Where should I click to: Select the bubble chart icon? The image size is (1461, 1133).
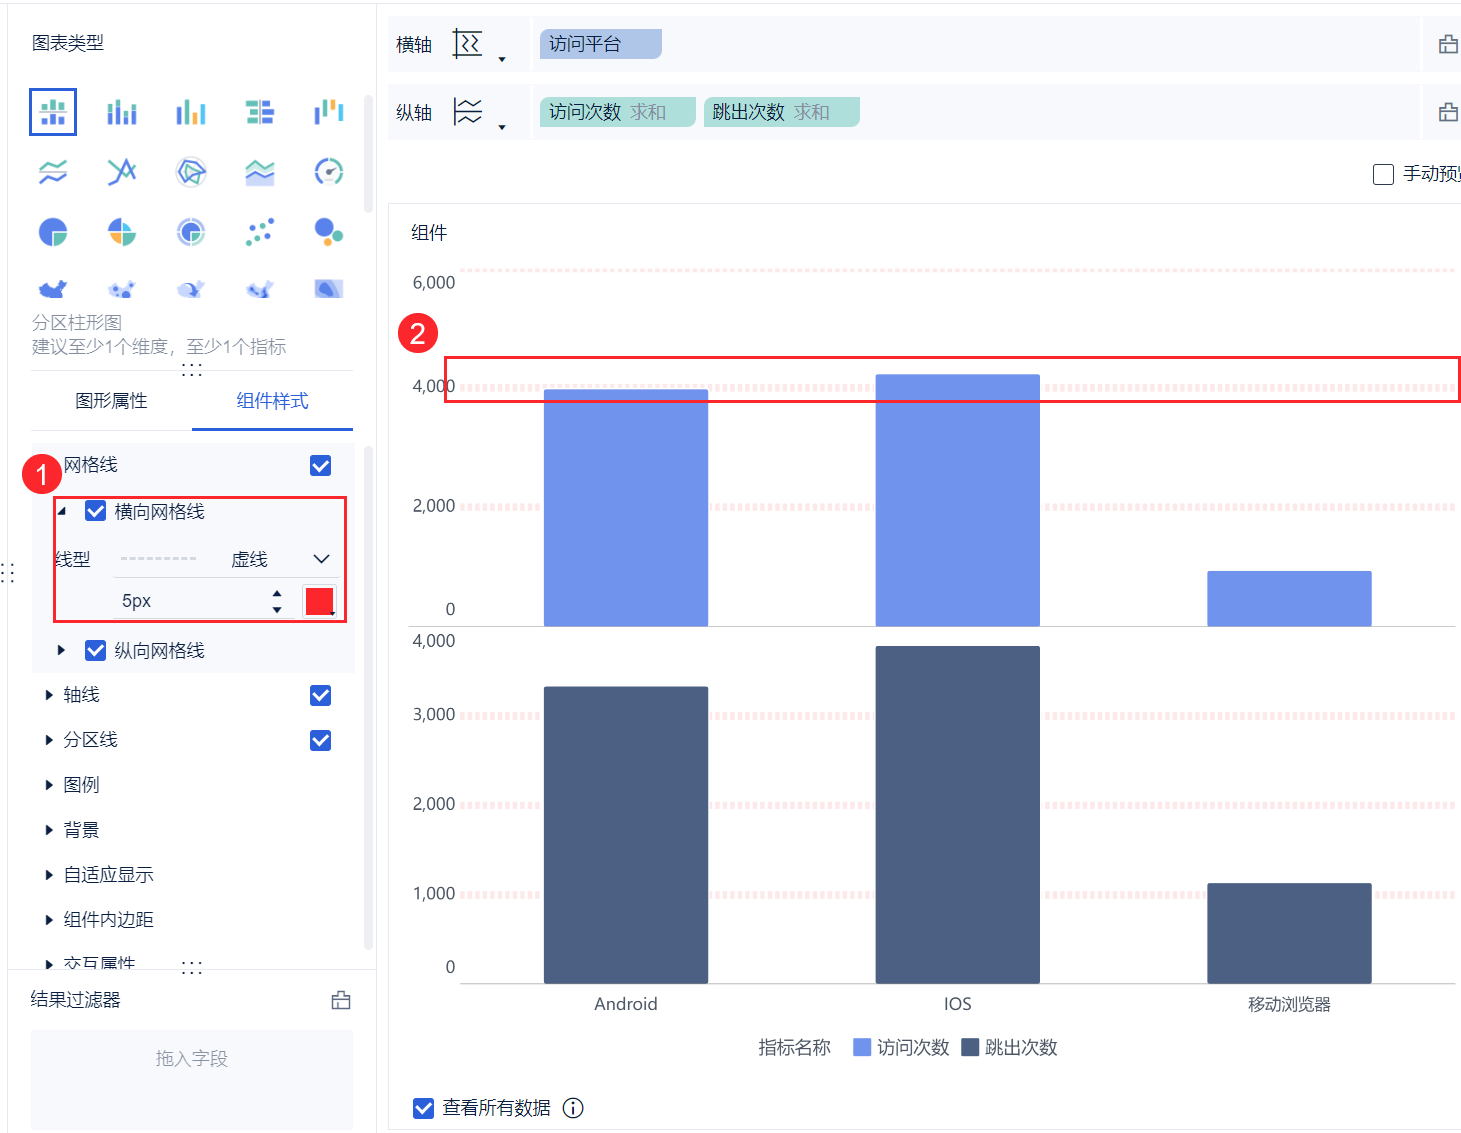click(329, 232)
